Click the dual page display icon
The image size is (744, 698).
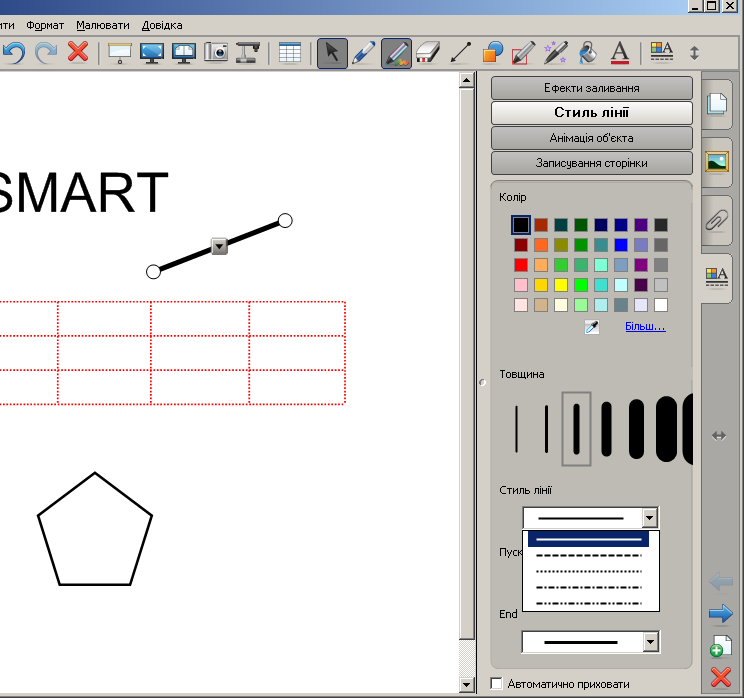point(184,53)
